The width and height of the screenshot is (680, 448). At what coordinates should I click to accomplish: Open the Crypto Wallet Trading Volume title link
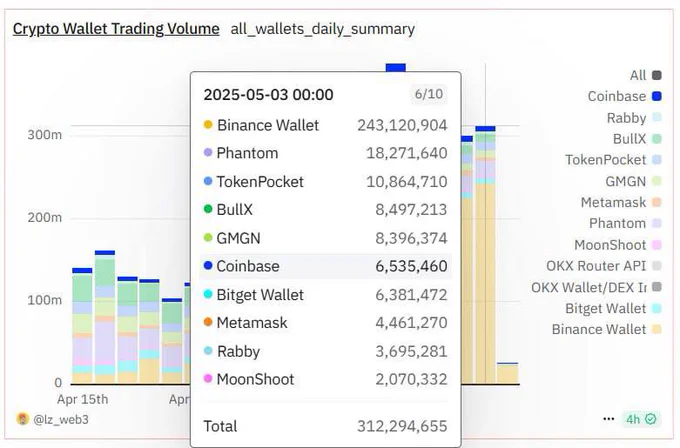pyautogui.click(x=116, y=29)
